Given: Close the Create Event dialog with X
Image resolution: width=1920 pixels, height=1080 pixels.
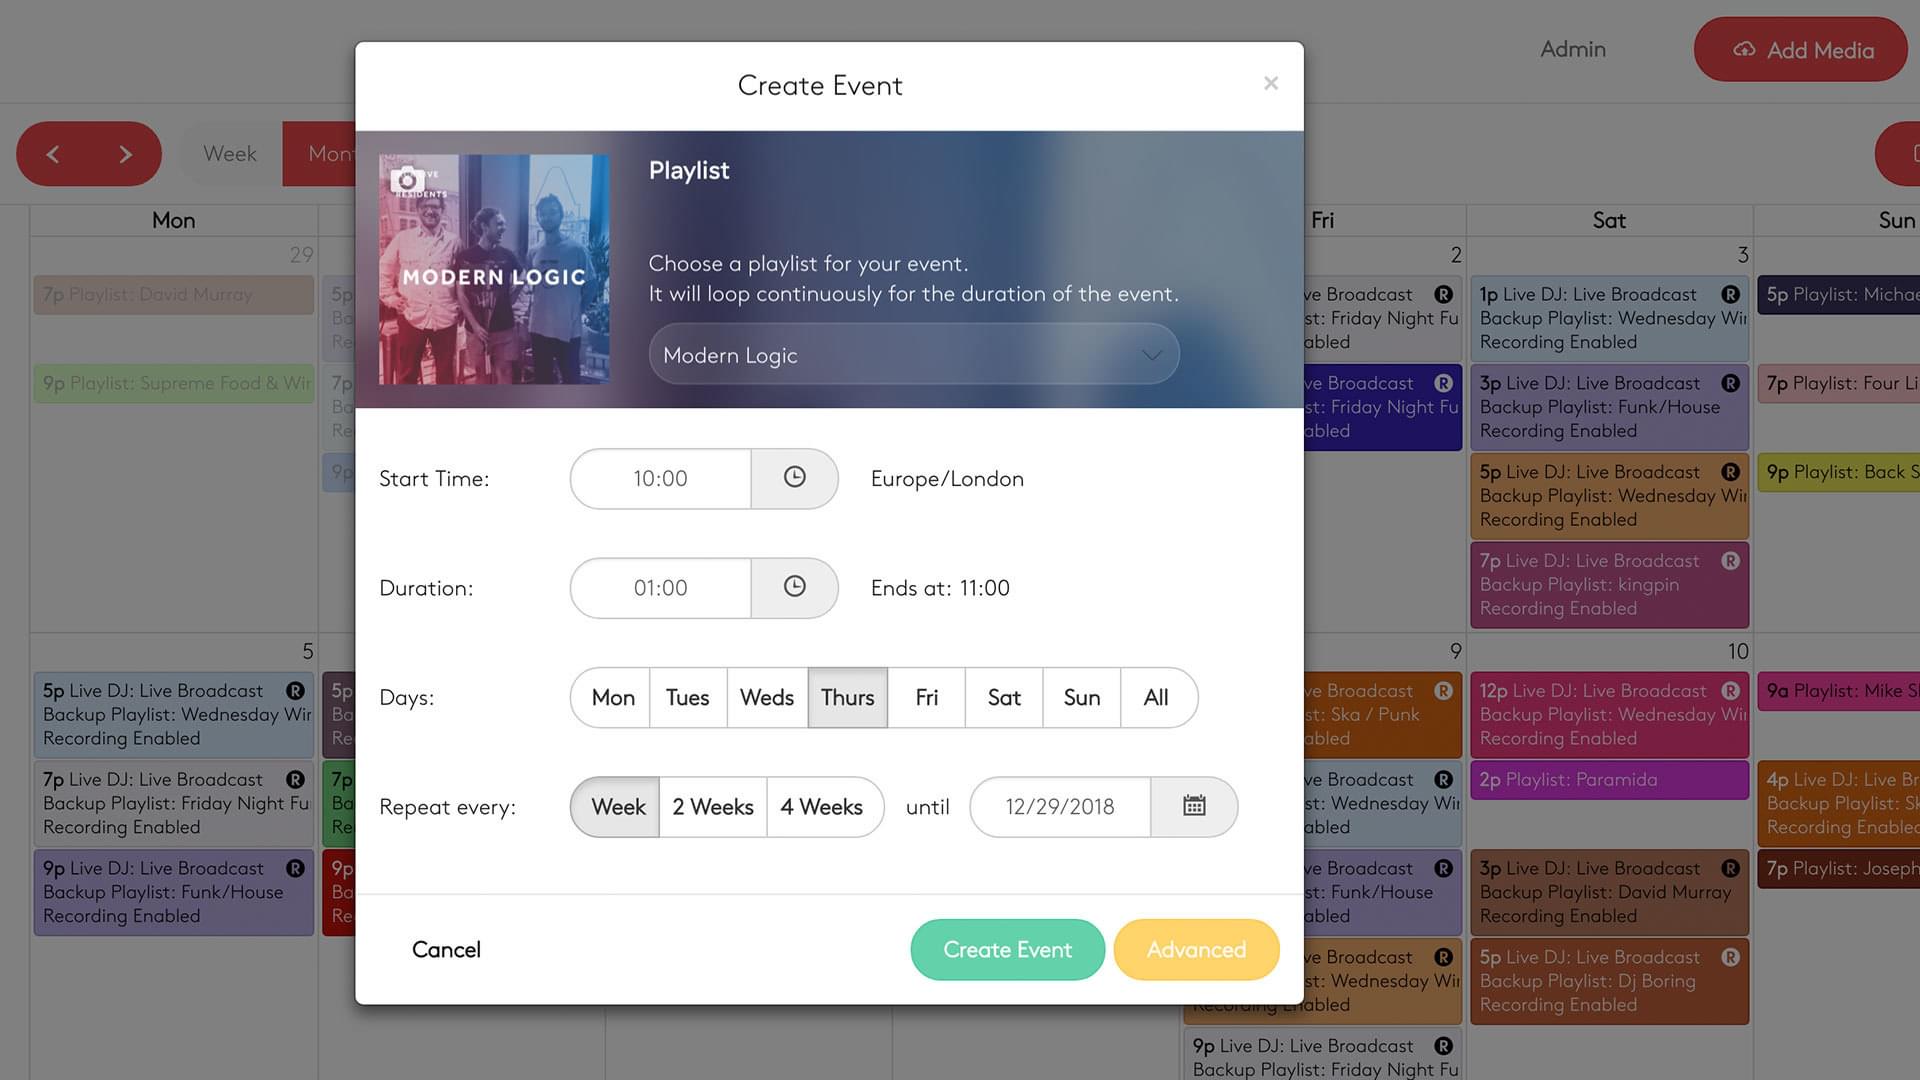Looking at the screenshot, I should 1270,83.
